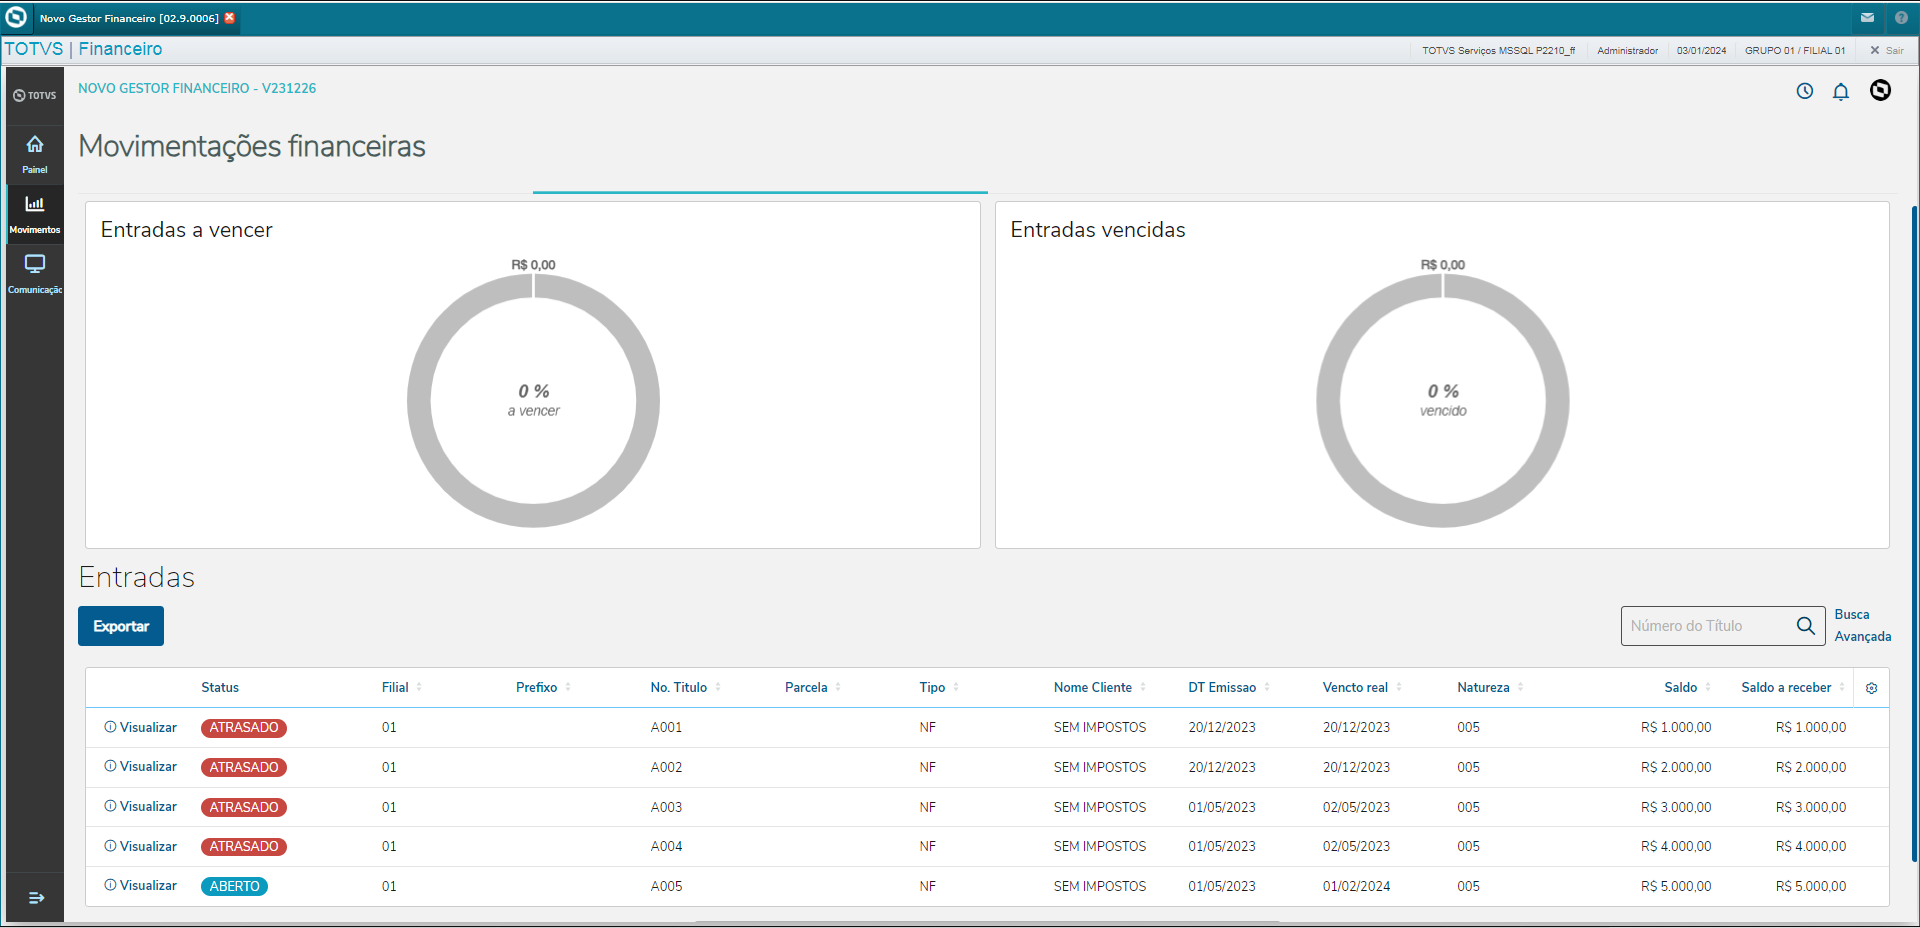1920x928 pixels.
Task: Sort table by Saldo a receber column
Action: tap(1793, 688)
